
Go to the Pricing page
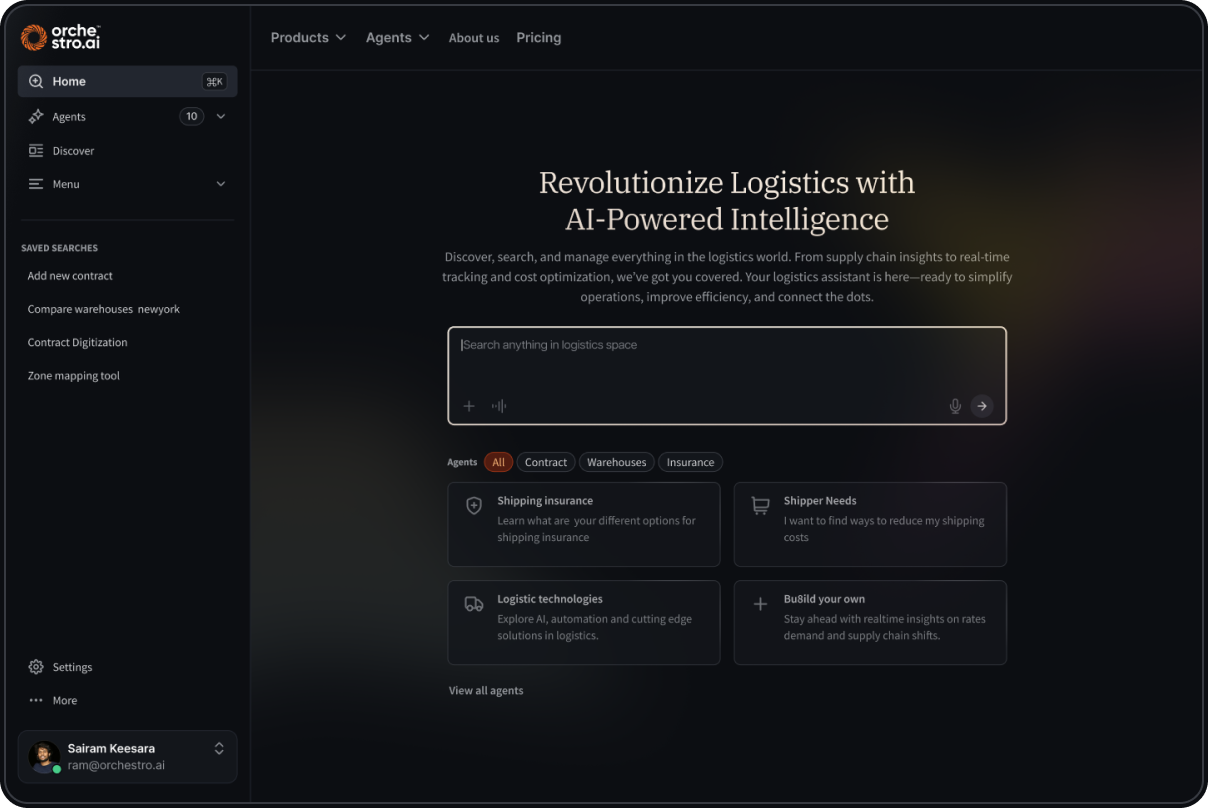[538, 37]
